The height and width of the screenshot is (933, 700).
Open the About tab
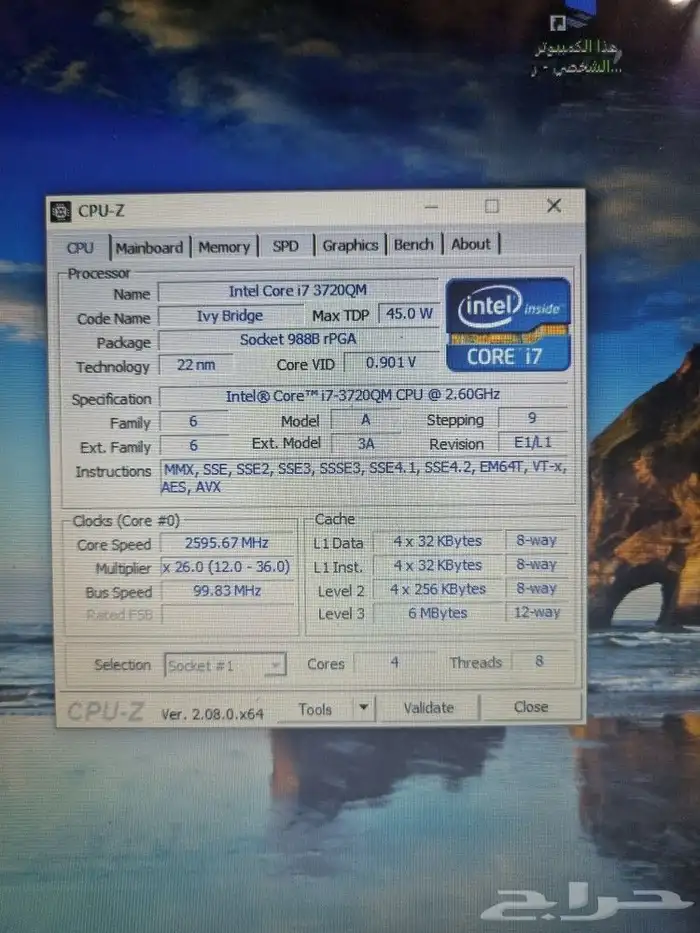[x=471, y=244]
